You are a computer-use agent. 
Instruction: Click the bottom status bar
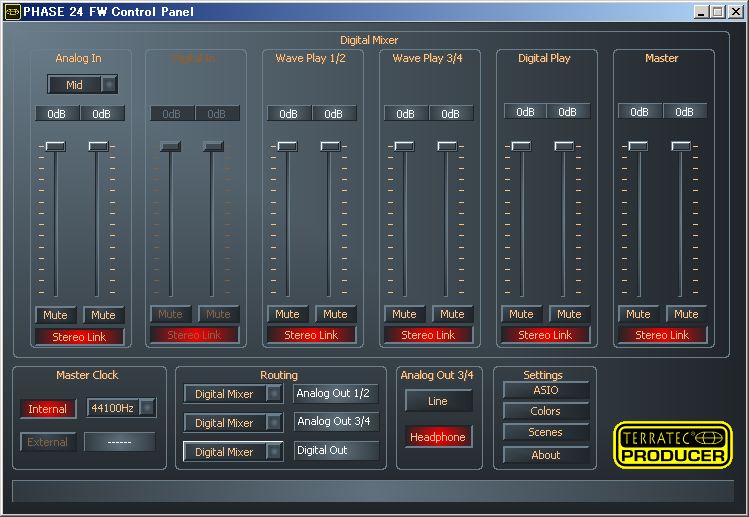coord(373,491)
